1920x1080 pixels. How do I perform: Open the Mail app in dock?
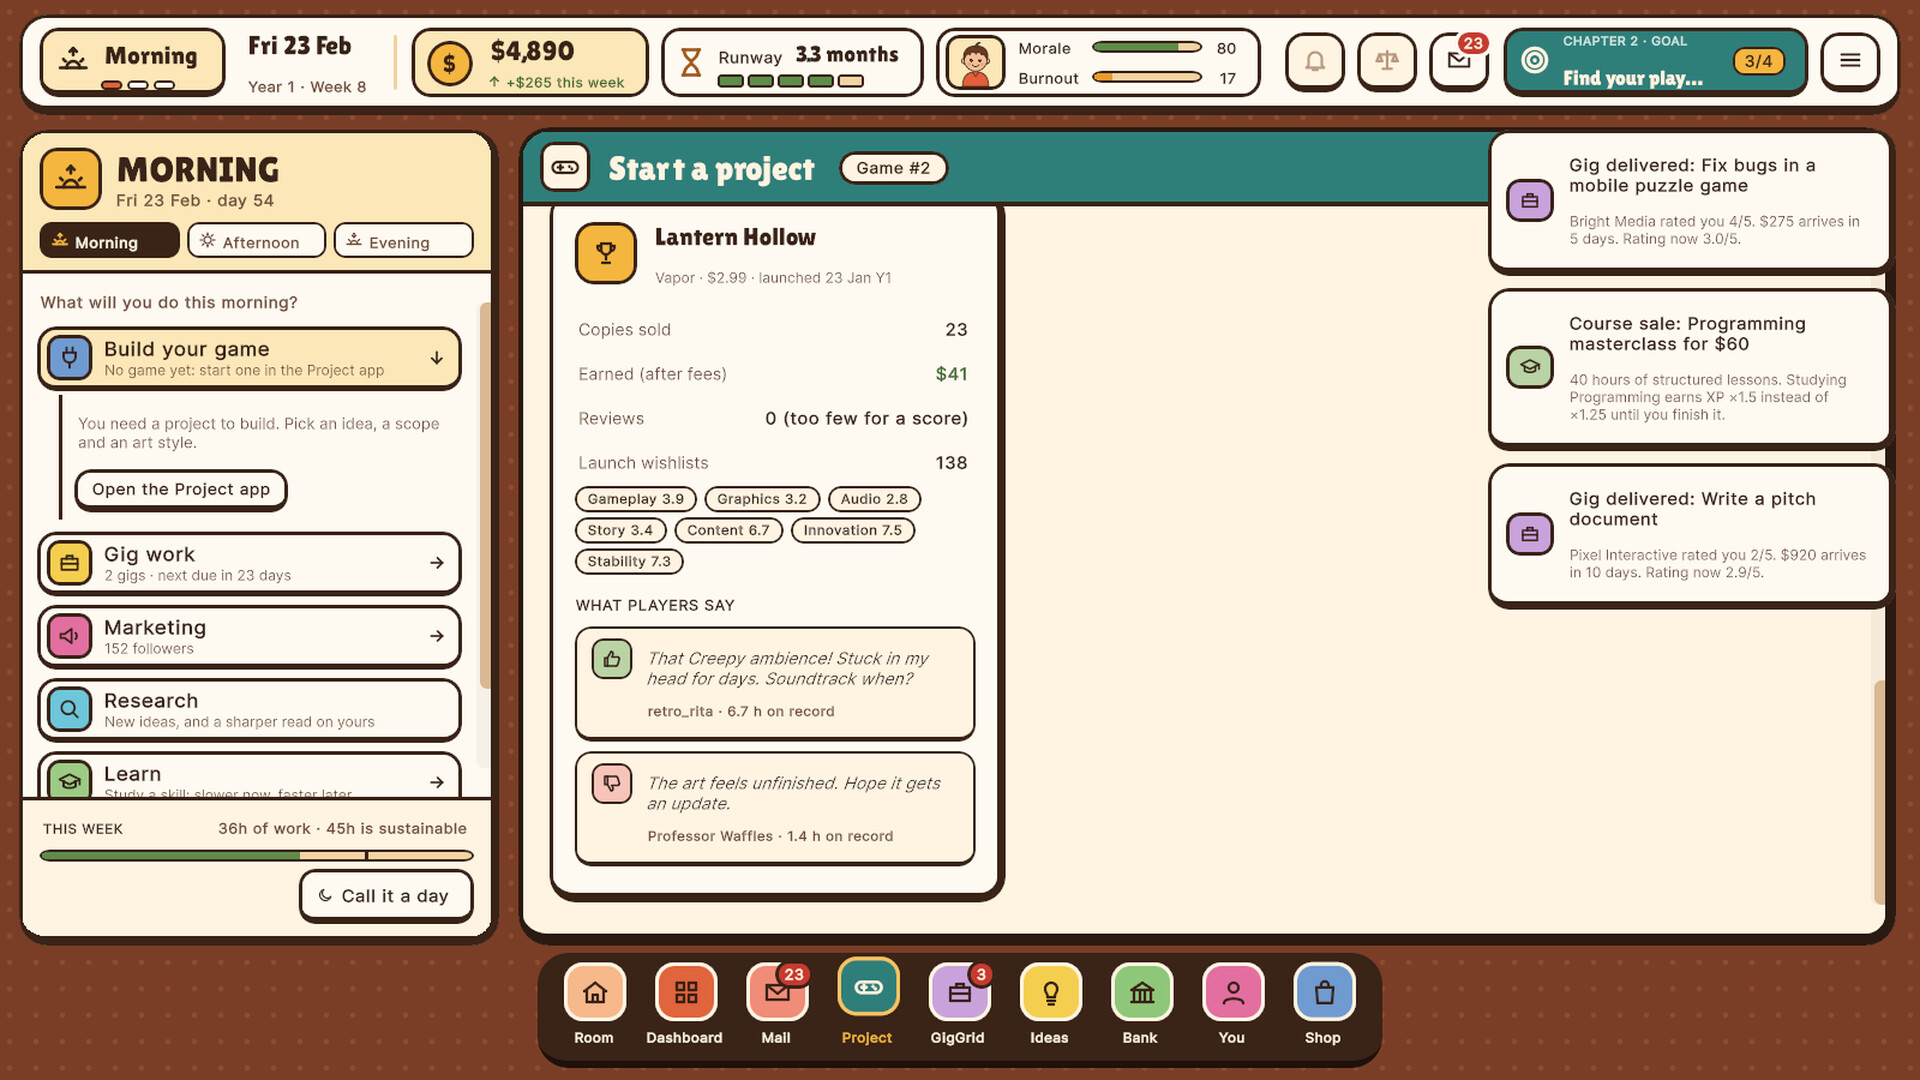[776, 992]
